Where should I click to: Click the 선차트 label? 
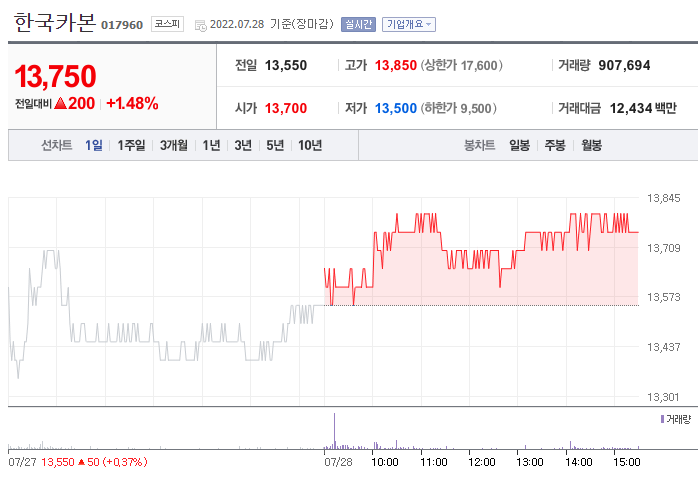point(57,145)
